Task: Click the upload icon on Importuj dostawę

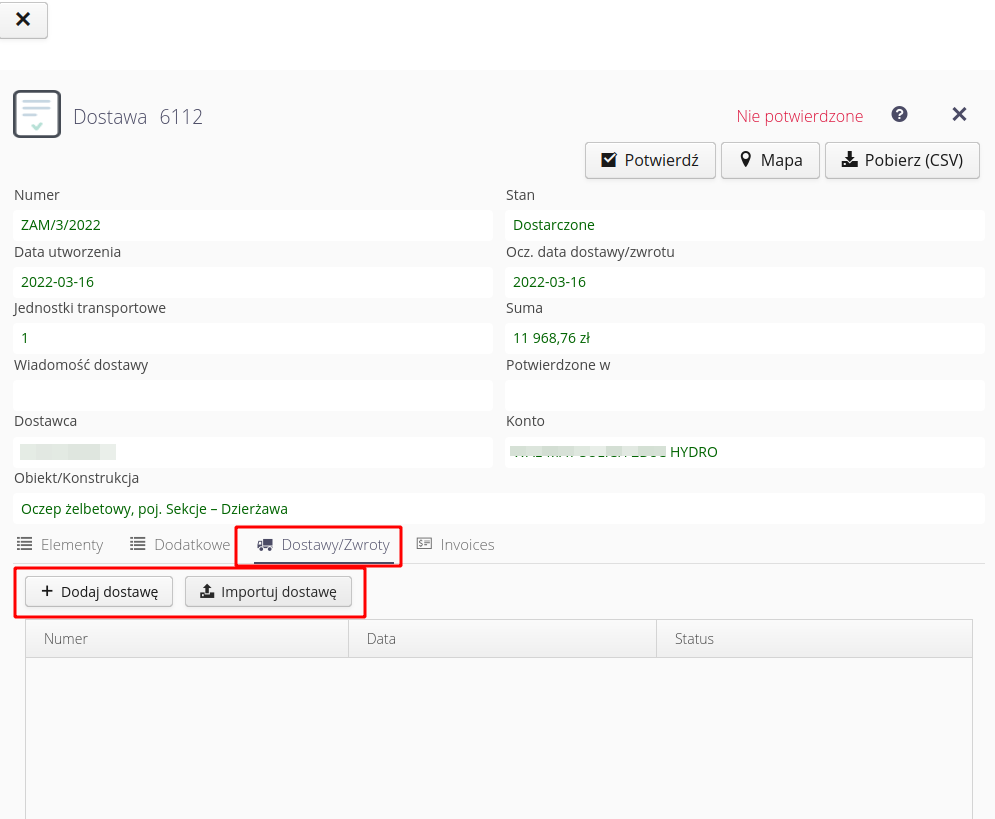Action: (209, 591)
